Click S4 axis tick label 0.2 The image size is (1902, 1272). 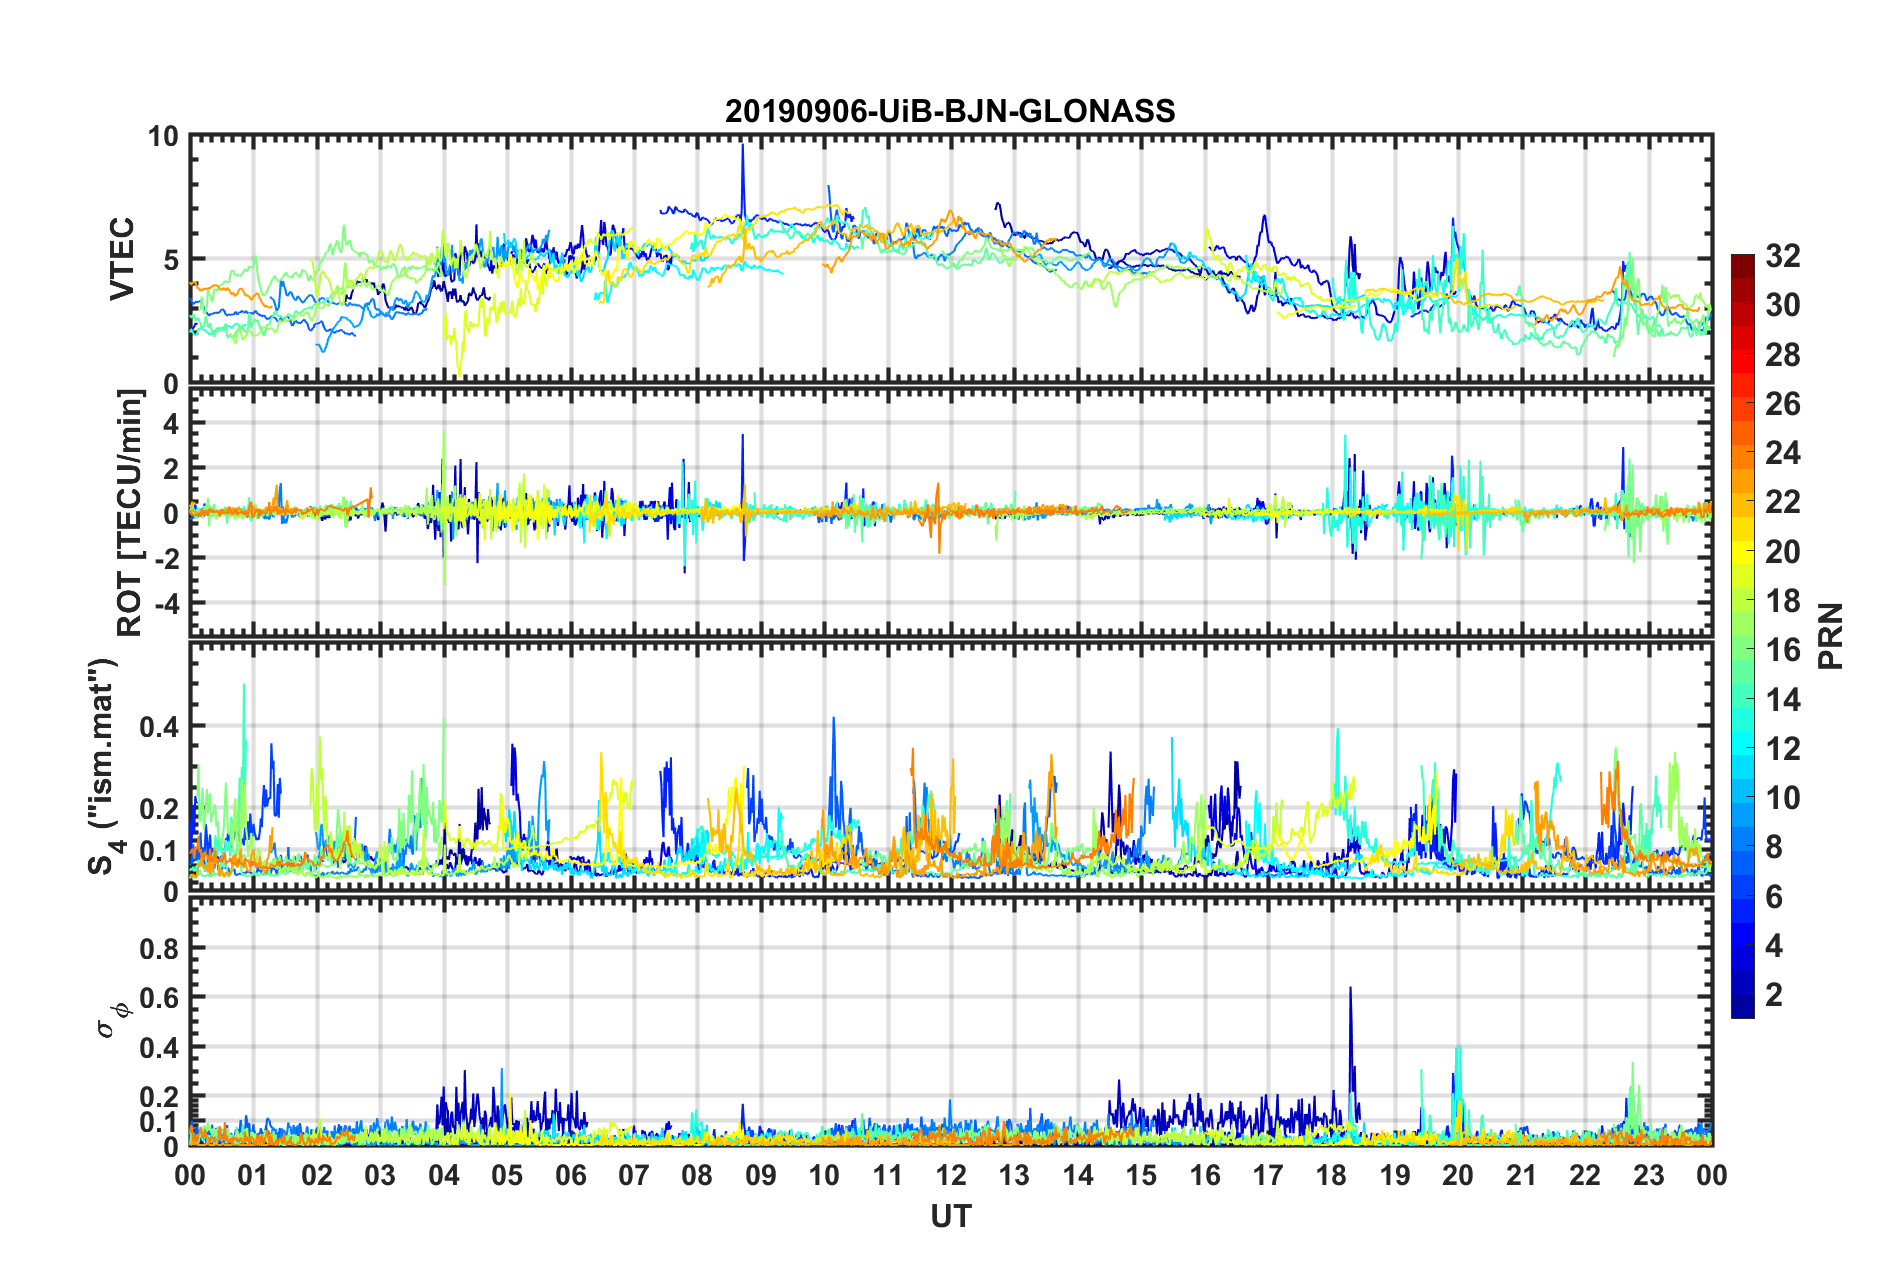pos(159,809)
